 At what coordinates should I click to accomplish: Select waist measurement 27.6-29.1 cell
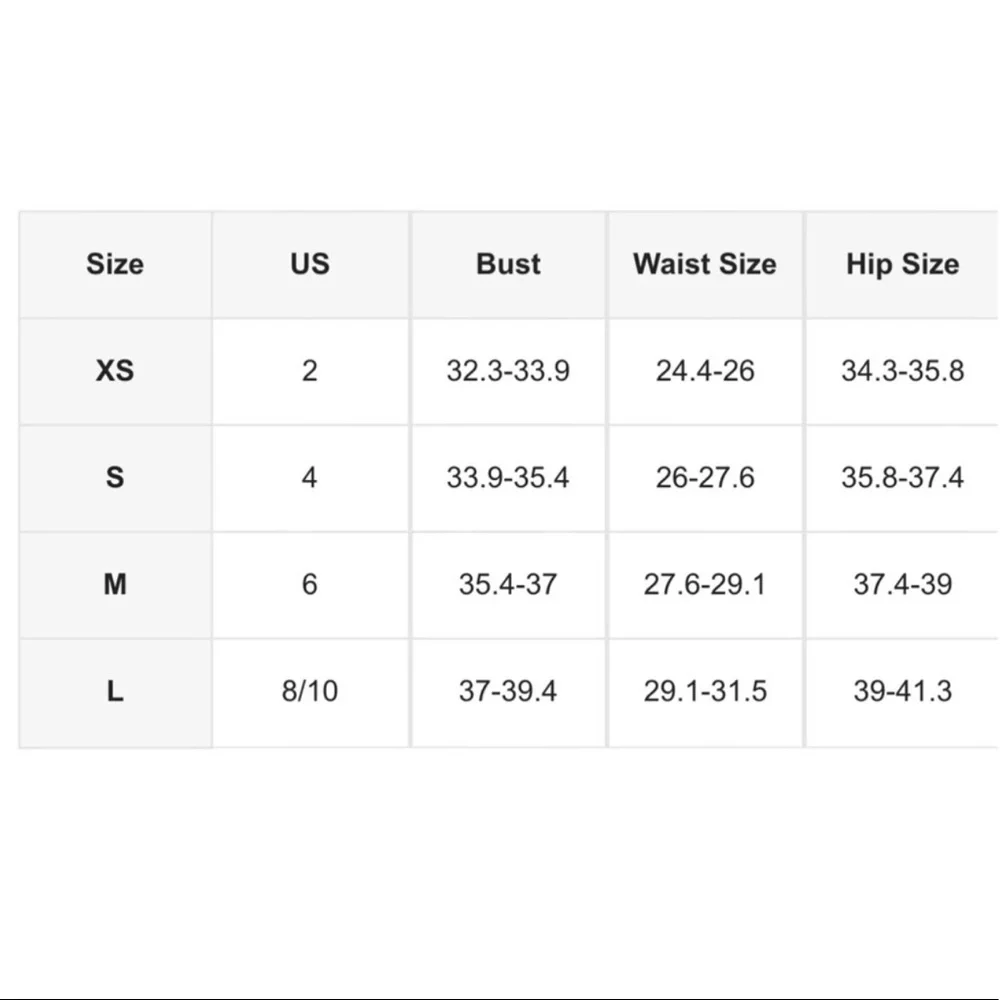(705, 584)
